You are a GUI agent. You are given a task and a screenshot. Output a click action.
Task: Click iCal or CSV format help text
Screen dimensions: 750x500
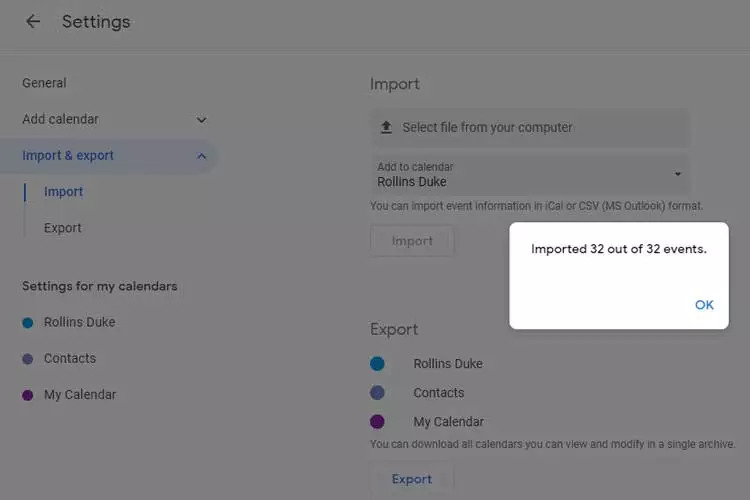point(536,206)
